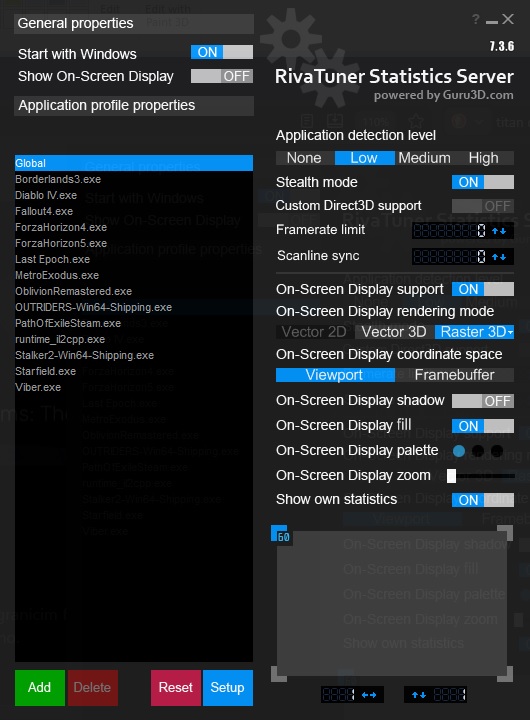Pick the blue palette color

coord(459,451)
